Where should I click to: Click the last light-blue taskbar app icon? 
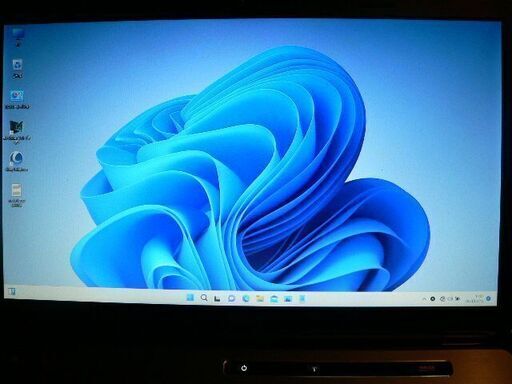[302, 298]
